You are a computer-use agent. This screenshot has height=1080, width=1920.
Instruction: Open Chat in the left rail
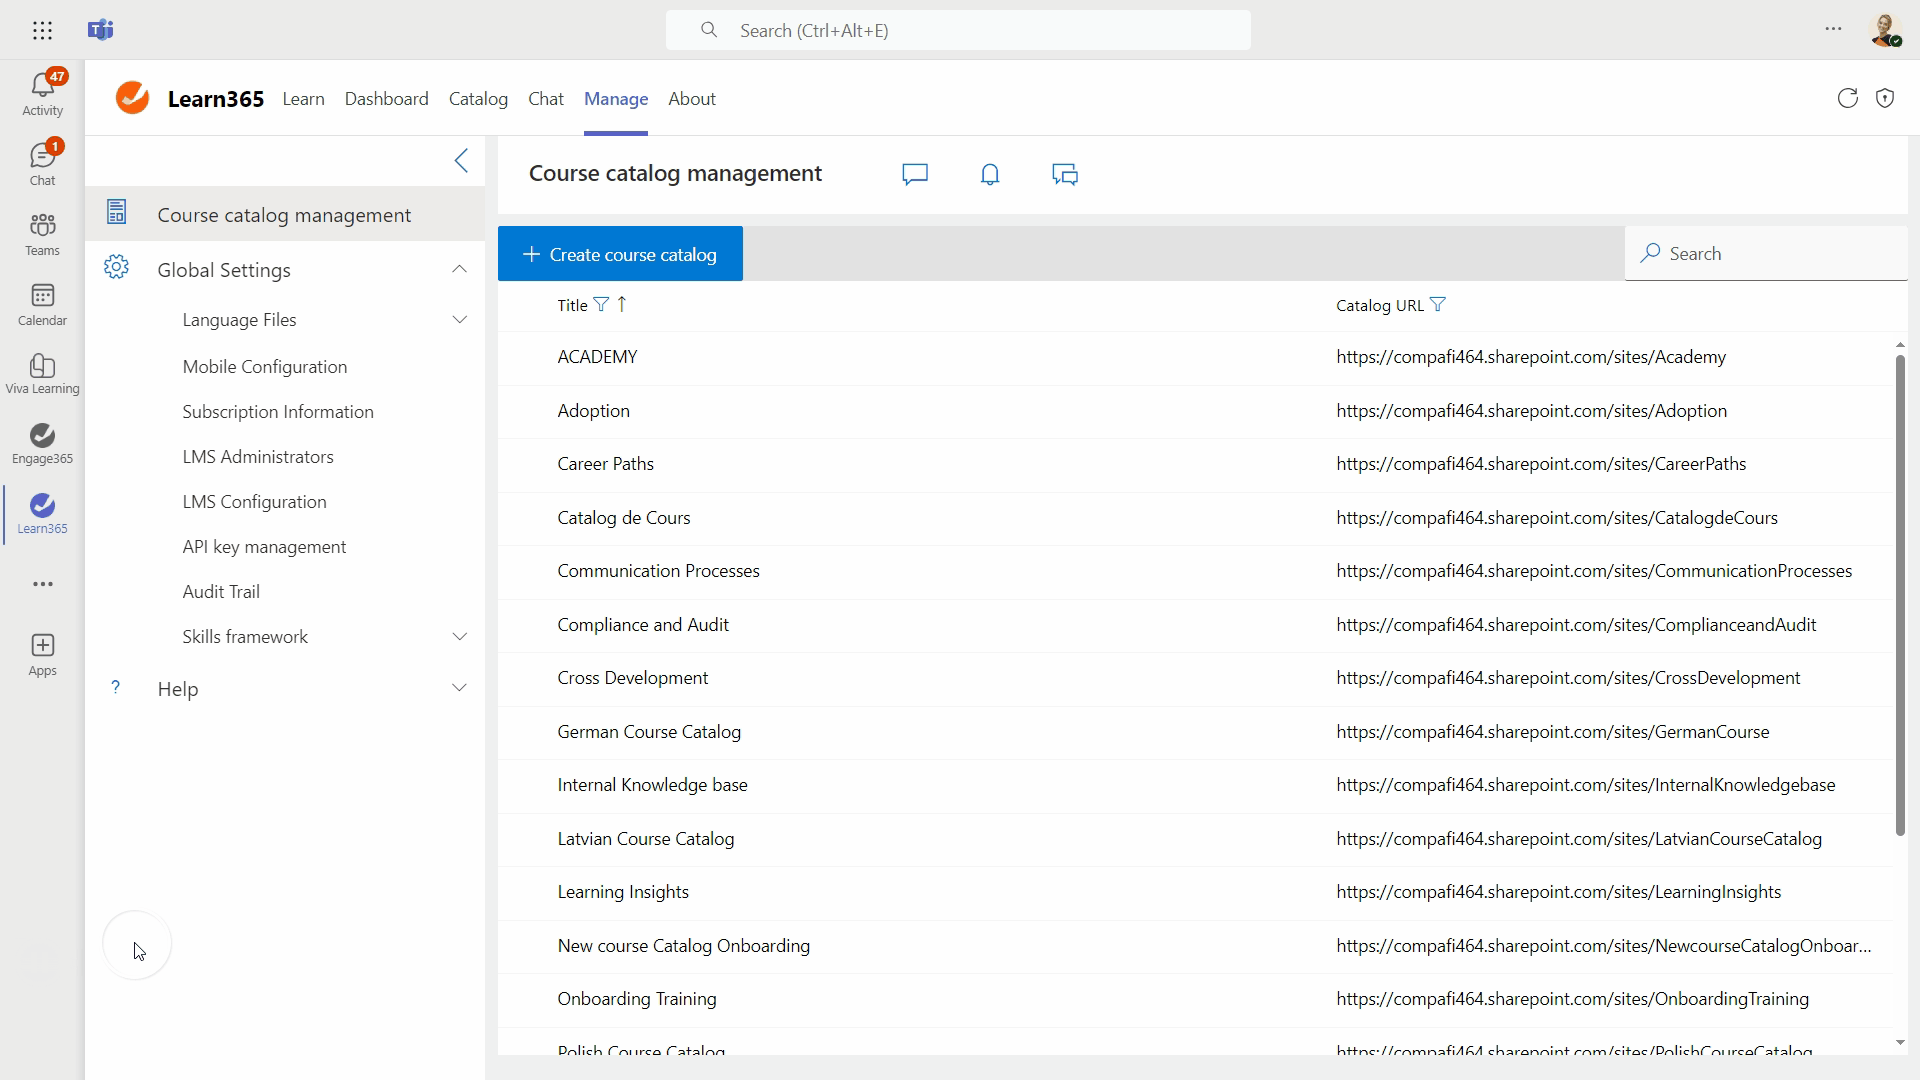(x=42, y=163)
